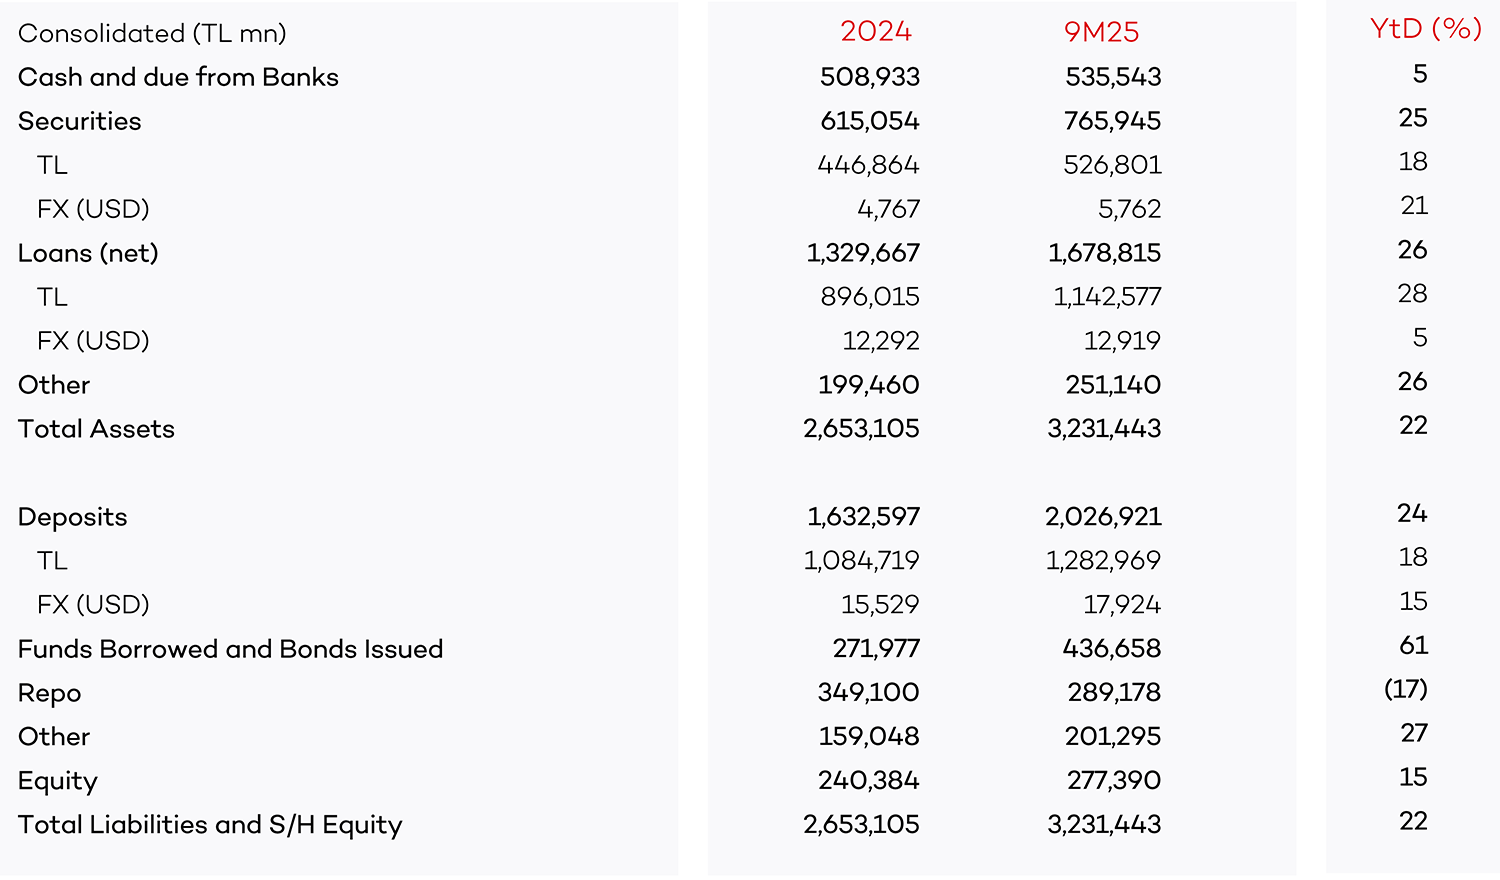This screenshot has height=880, width=1500.
Task: Click the Securities row label
Action: click(x=80, y=121)
